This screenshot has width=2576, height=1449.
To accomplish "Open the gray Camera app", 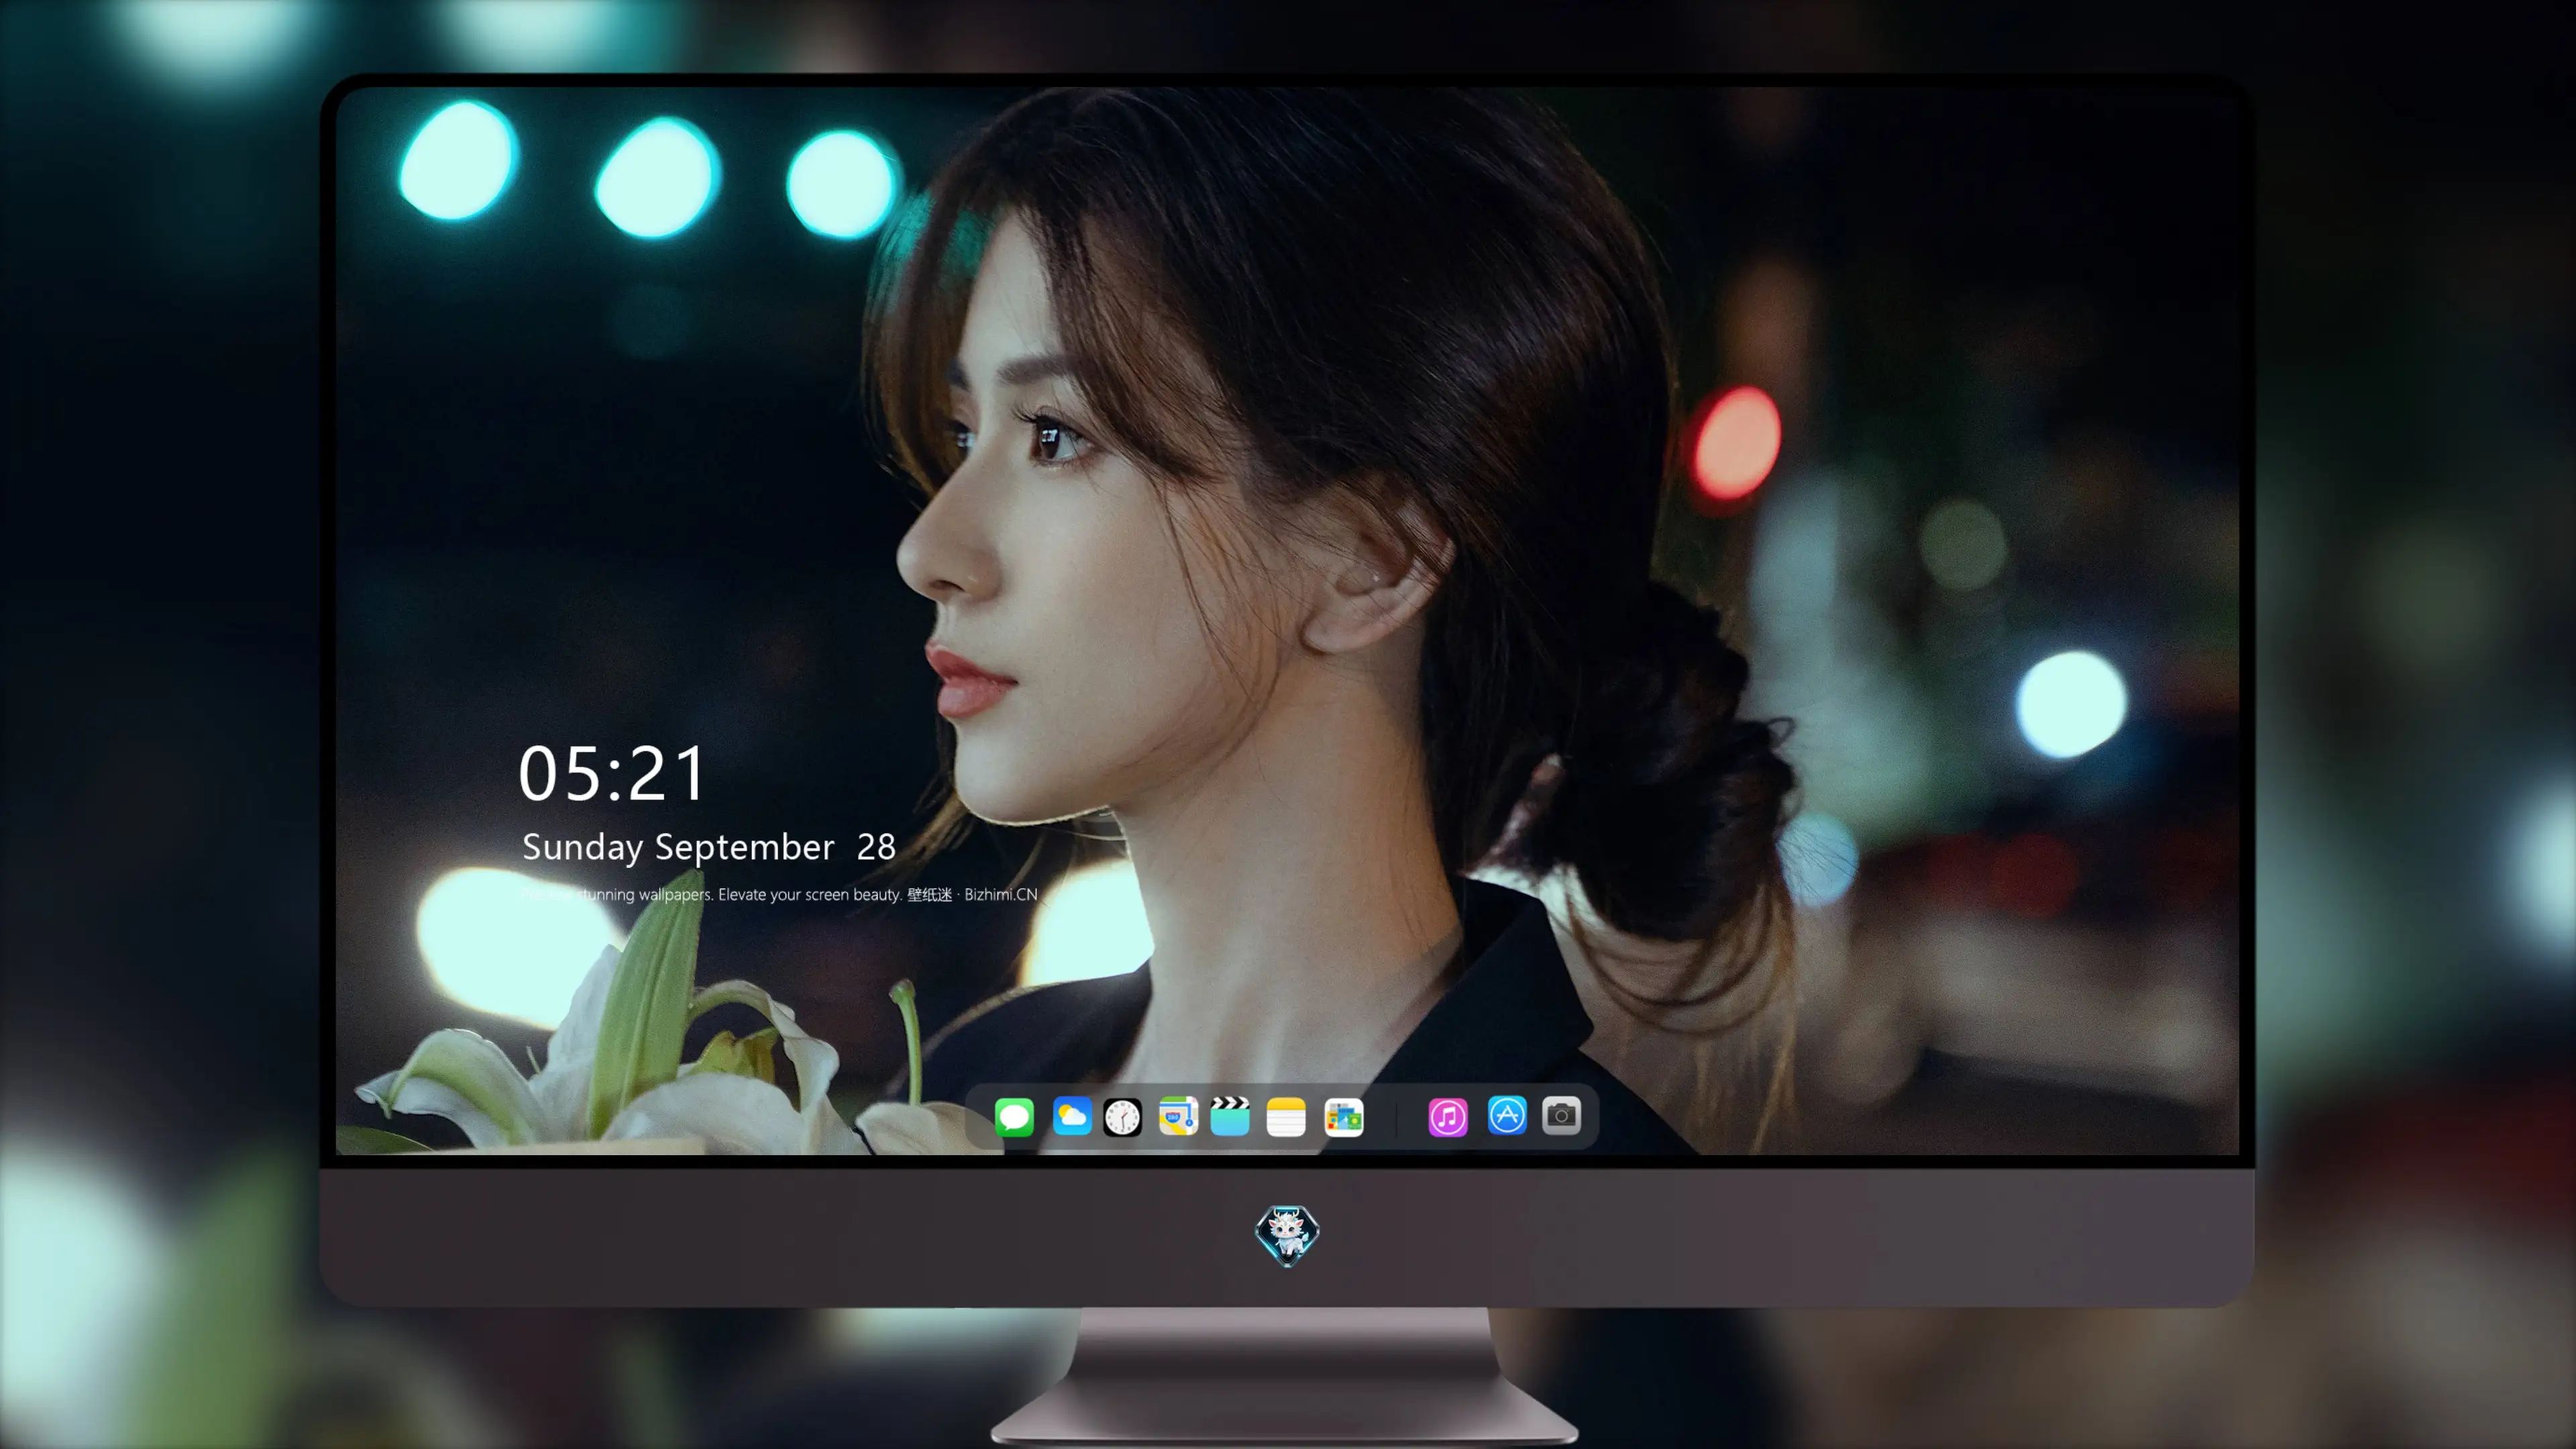I will pyautogui.click(x=1561, y=1115).
